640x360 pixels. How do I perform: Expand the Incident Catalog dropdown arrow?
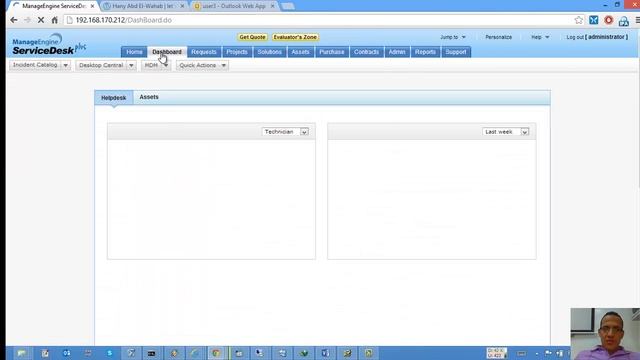pyautogui.click(x=66, y=65)
